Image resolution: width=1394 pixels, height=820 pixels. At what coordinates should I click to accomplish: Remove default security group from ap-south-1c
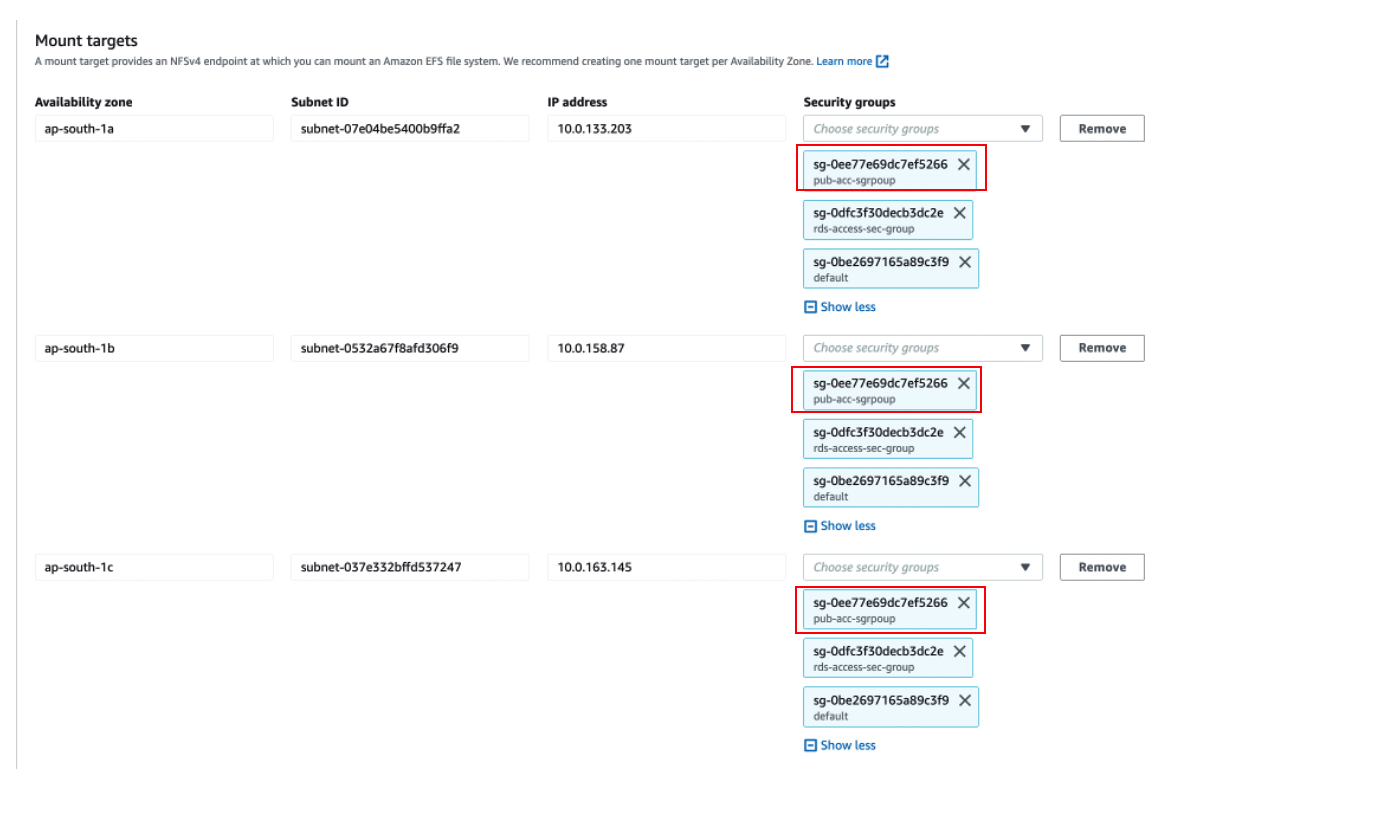(965, 700)
